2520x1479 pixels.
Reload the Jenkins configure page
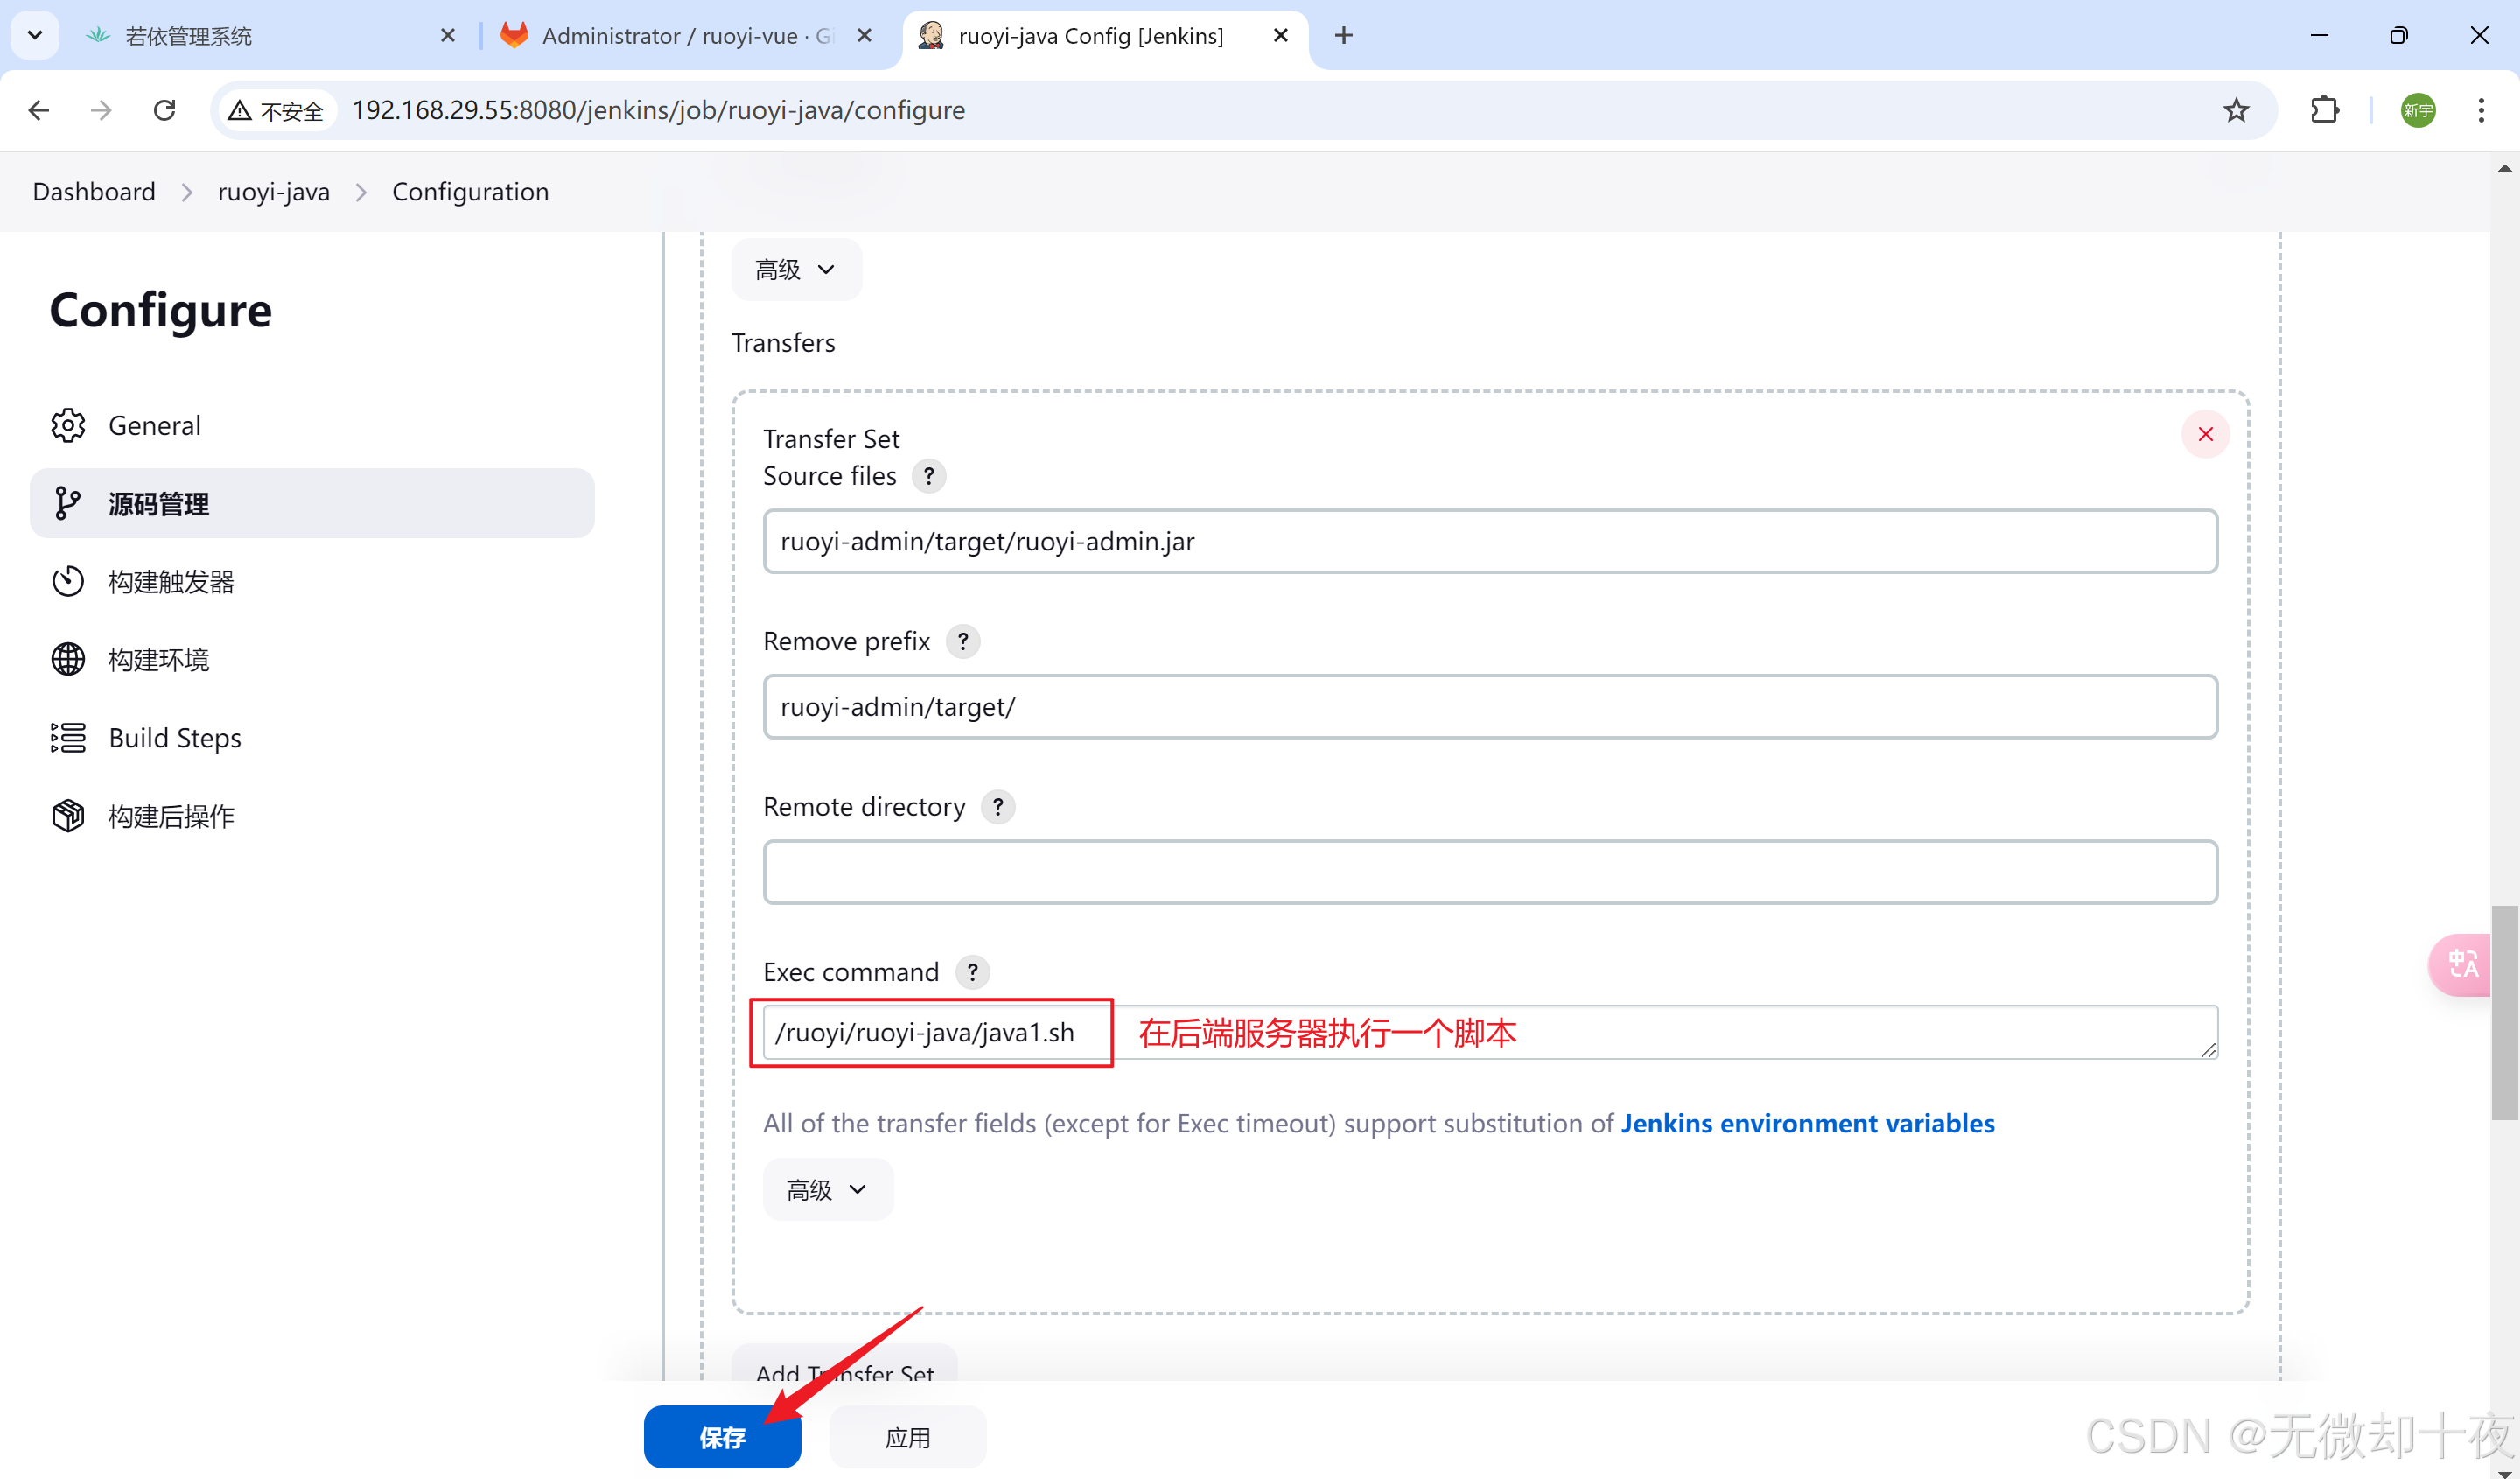coord(165,110)
